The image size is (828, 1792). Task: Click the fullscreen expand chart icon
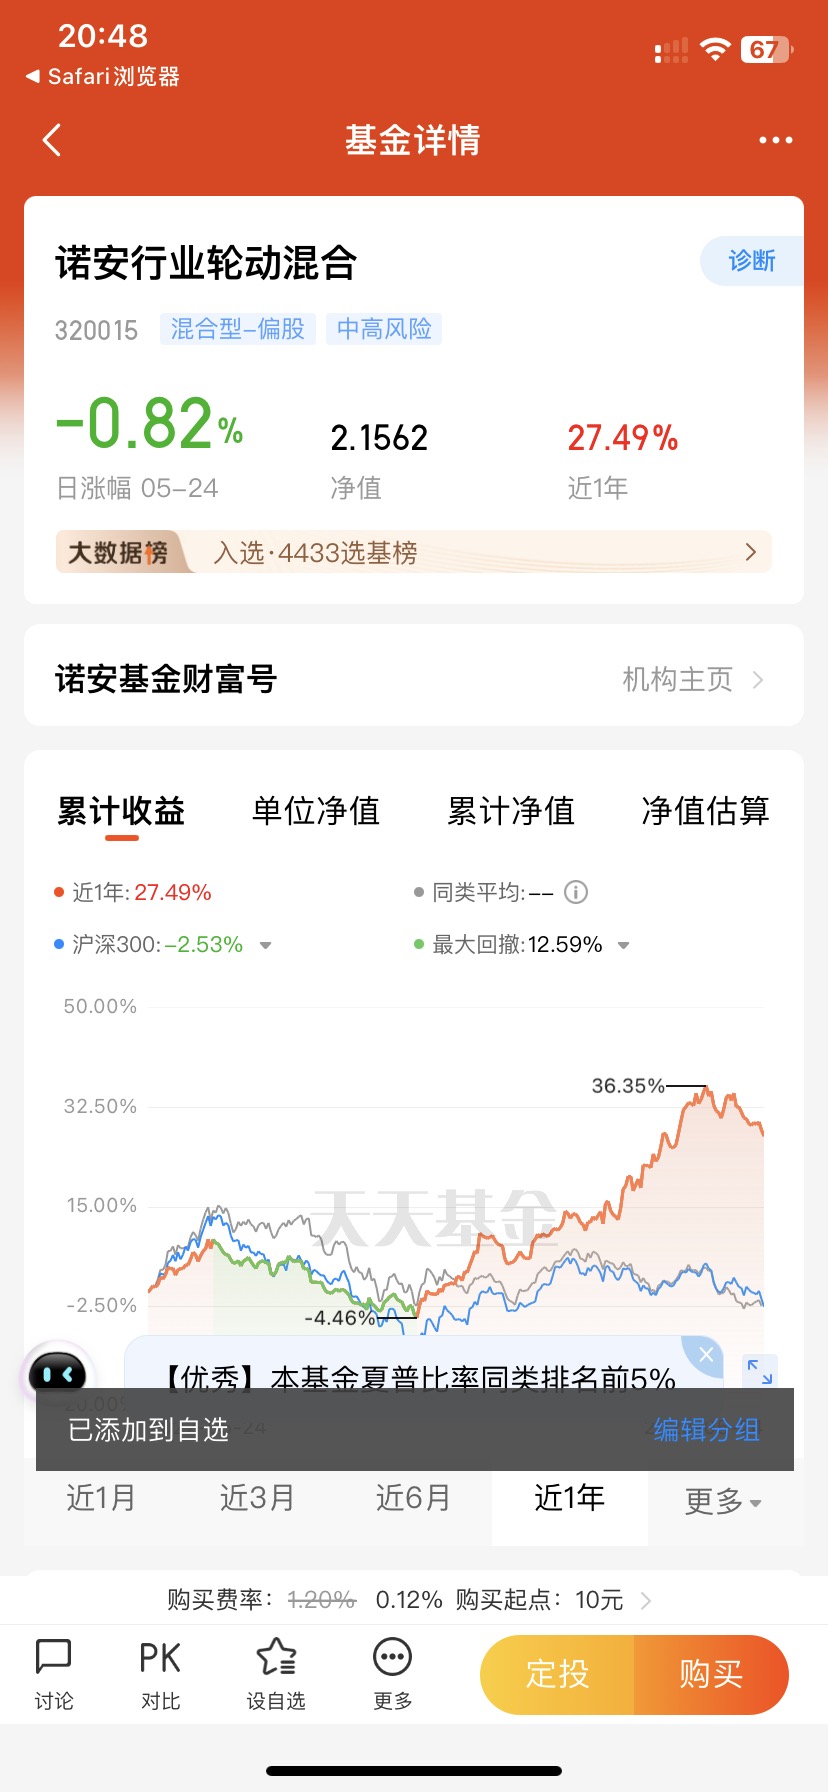coord(760,1371)
